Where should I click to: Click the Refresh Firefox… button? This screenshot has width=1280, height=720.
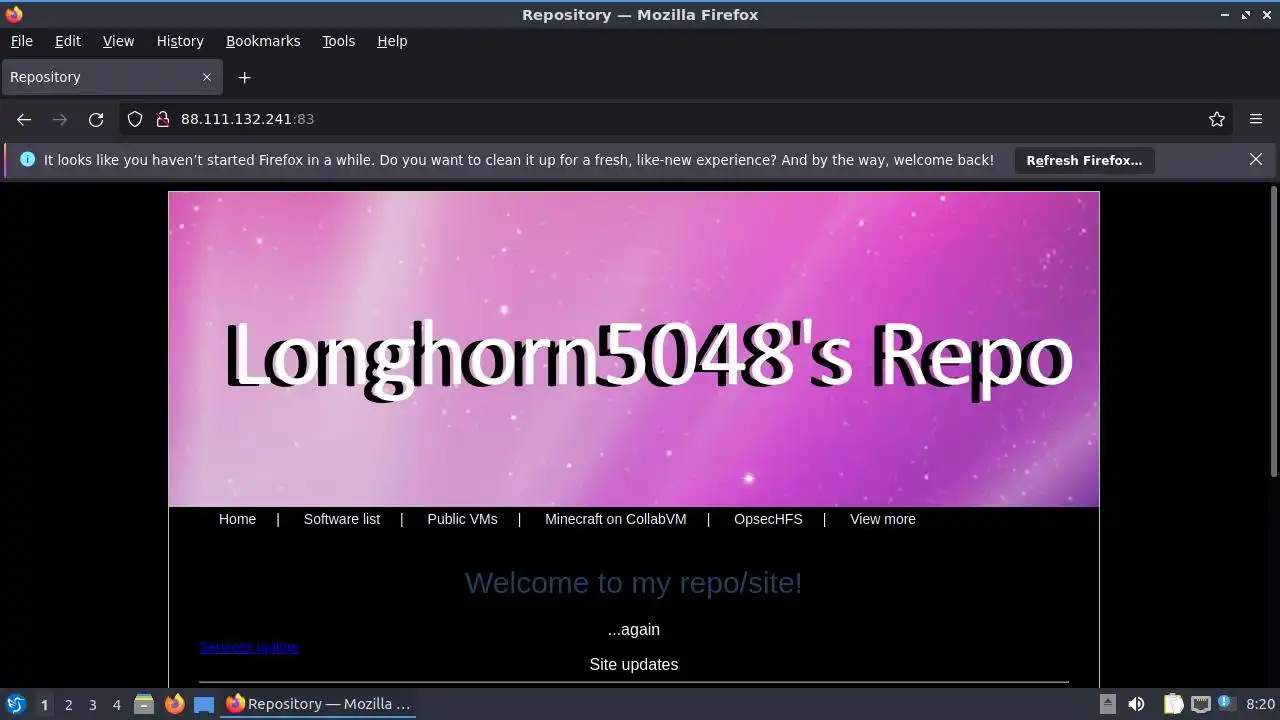[x=1084, y=160]
